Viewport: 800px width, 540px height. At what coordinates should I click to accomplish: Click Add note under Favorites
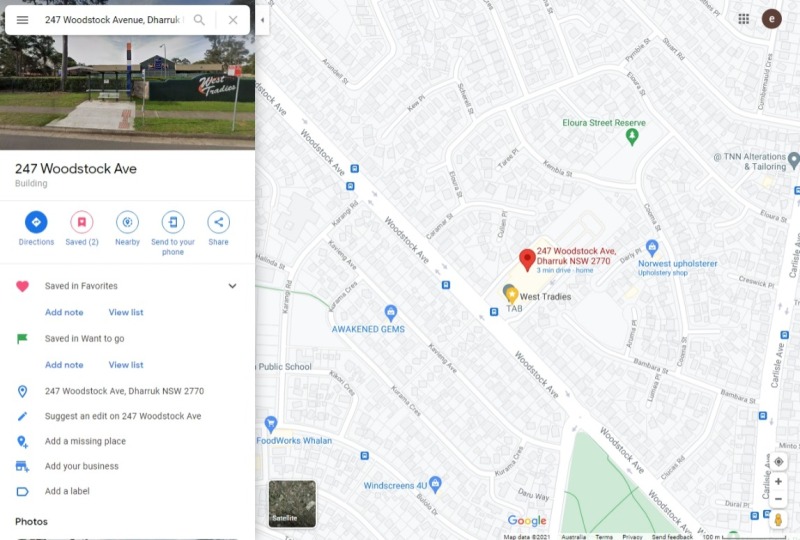tap(64, 312)
